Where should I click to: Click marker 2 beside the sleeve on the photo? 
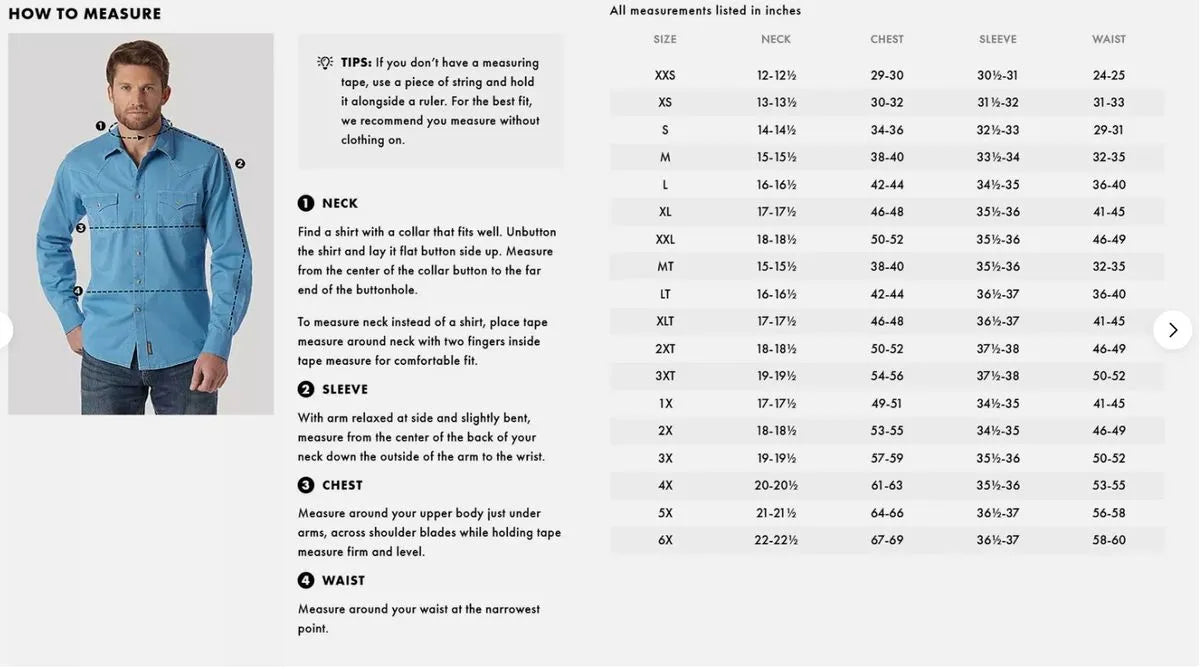[240, 163]
